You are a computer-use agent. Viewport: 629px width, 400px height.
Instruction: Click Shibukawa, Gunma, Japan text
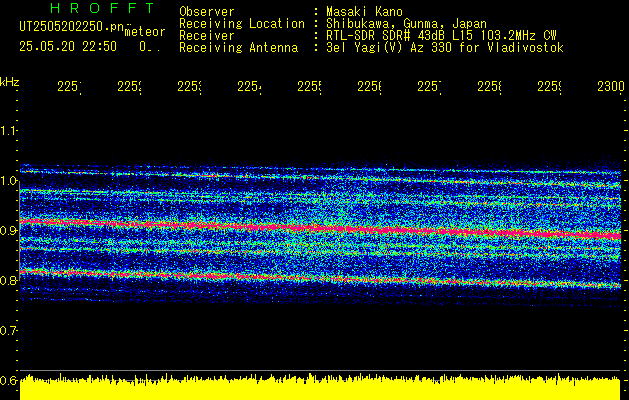406,24
